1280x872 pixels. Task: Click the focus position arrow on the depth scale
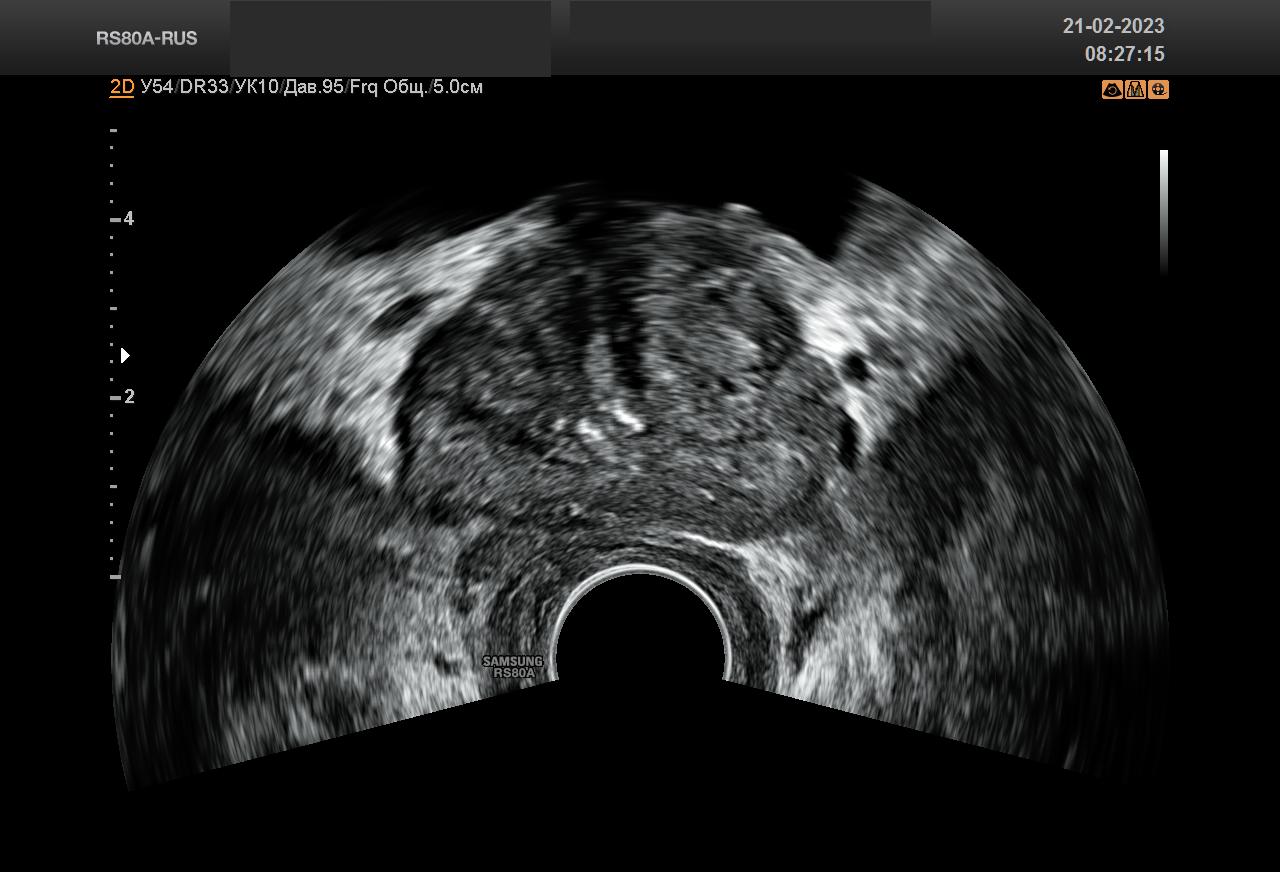(125, 356)
